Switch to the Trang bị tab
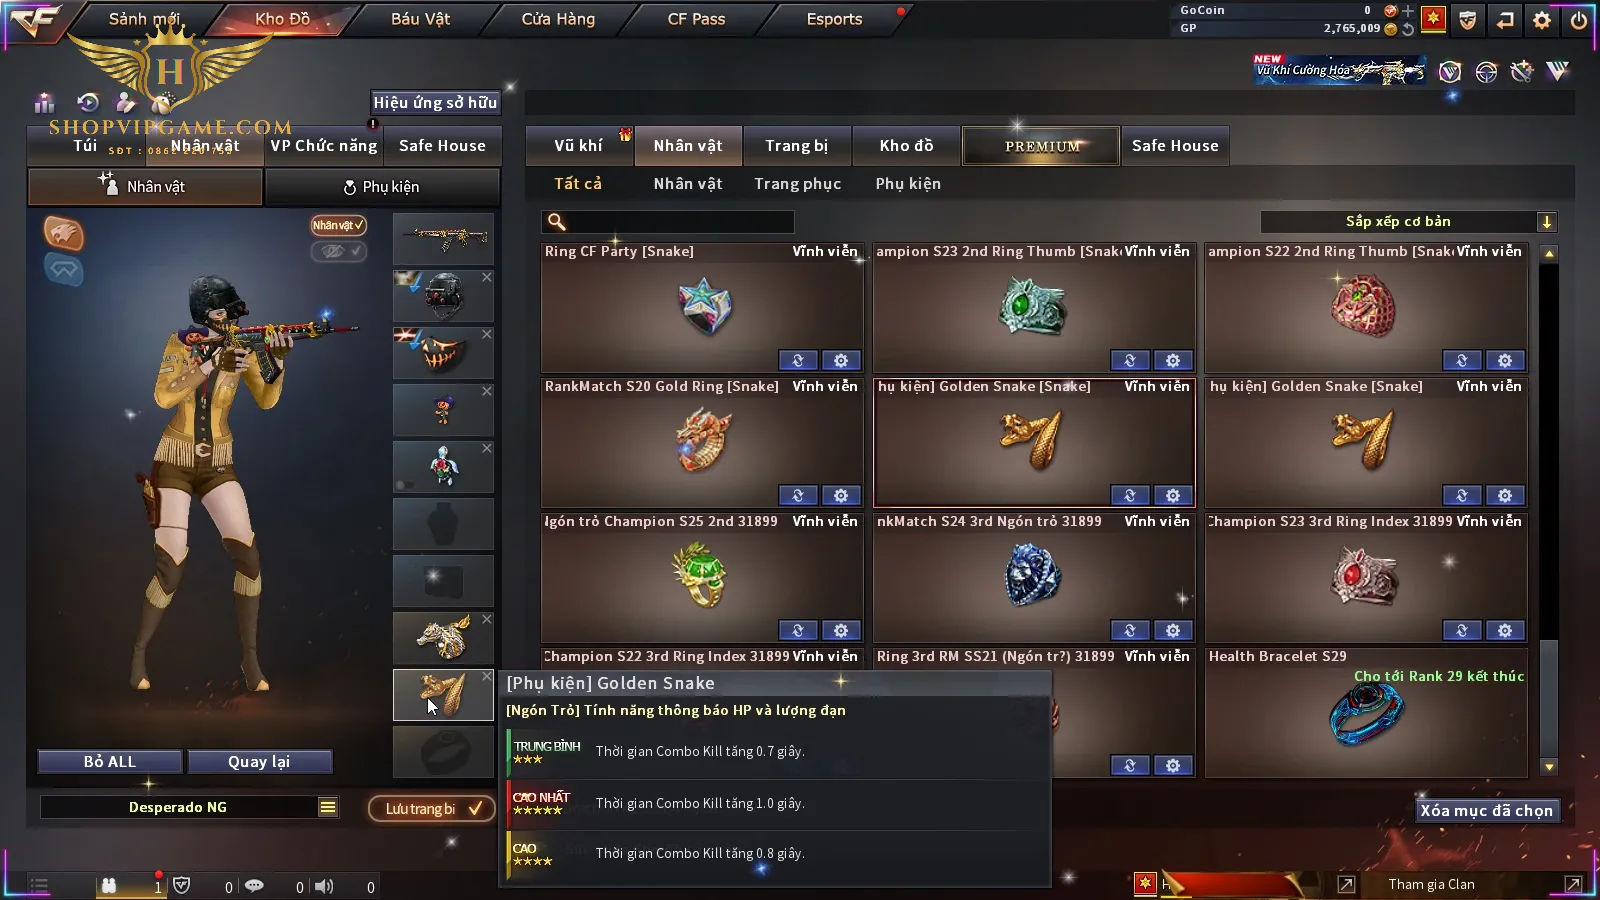1600x900 pixels. (797, 146)
